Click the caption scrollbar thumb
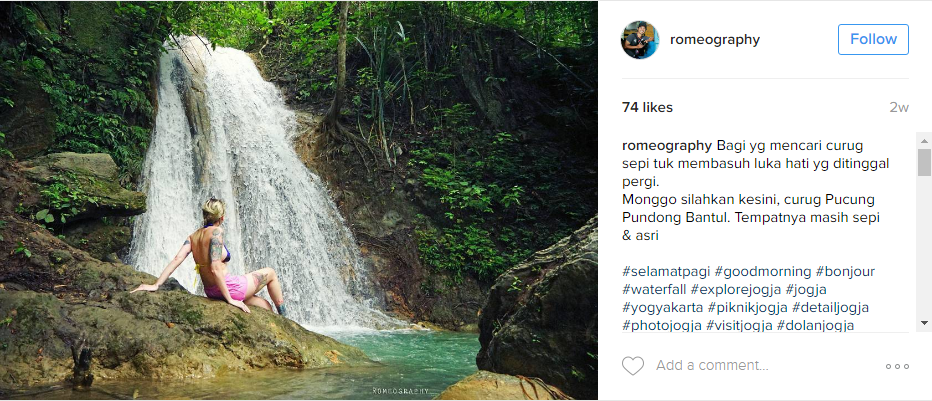 click(x=924, y=163)
